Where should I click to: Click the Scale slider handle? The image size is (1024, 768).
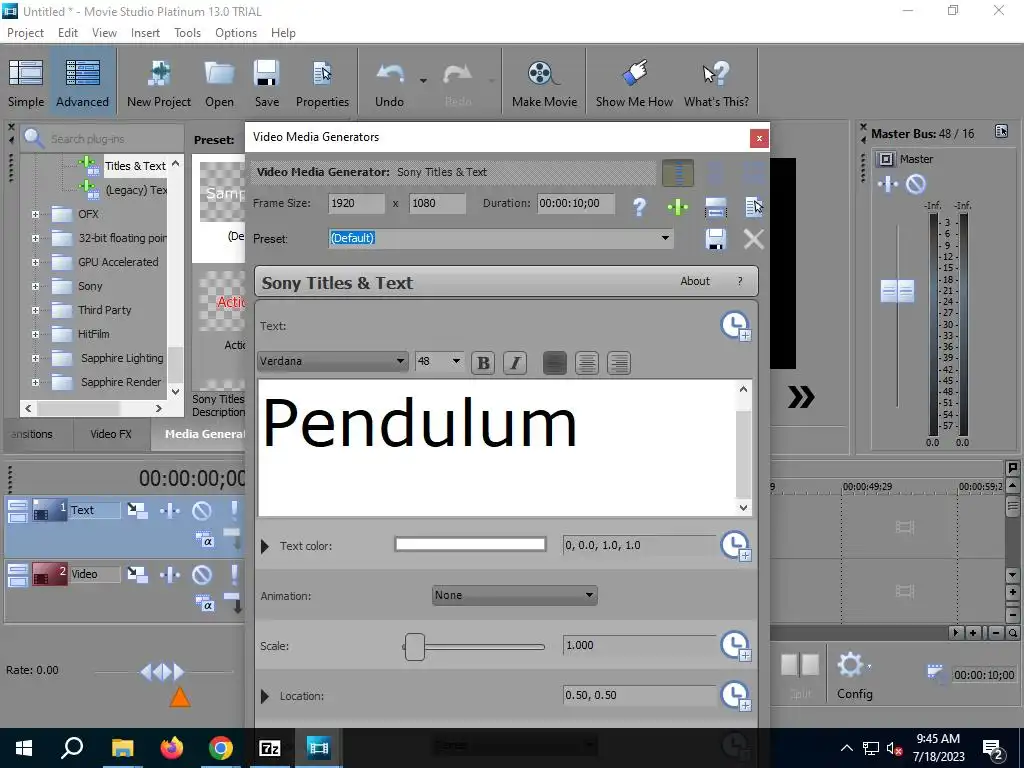point(415,647)
